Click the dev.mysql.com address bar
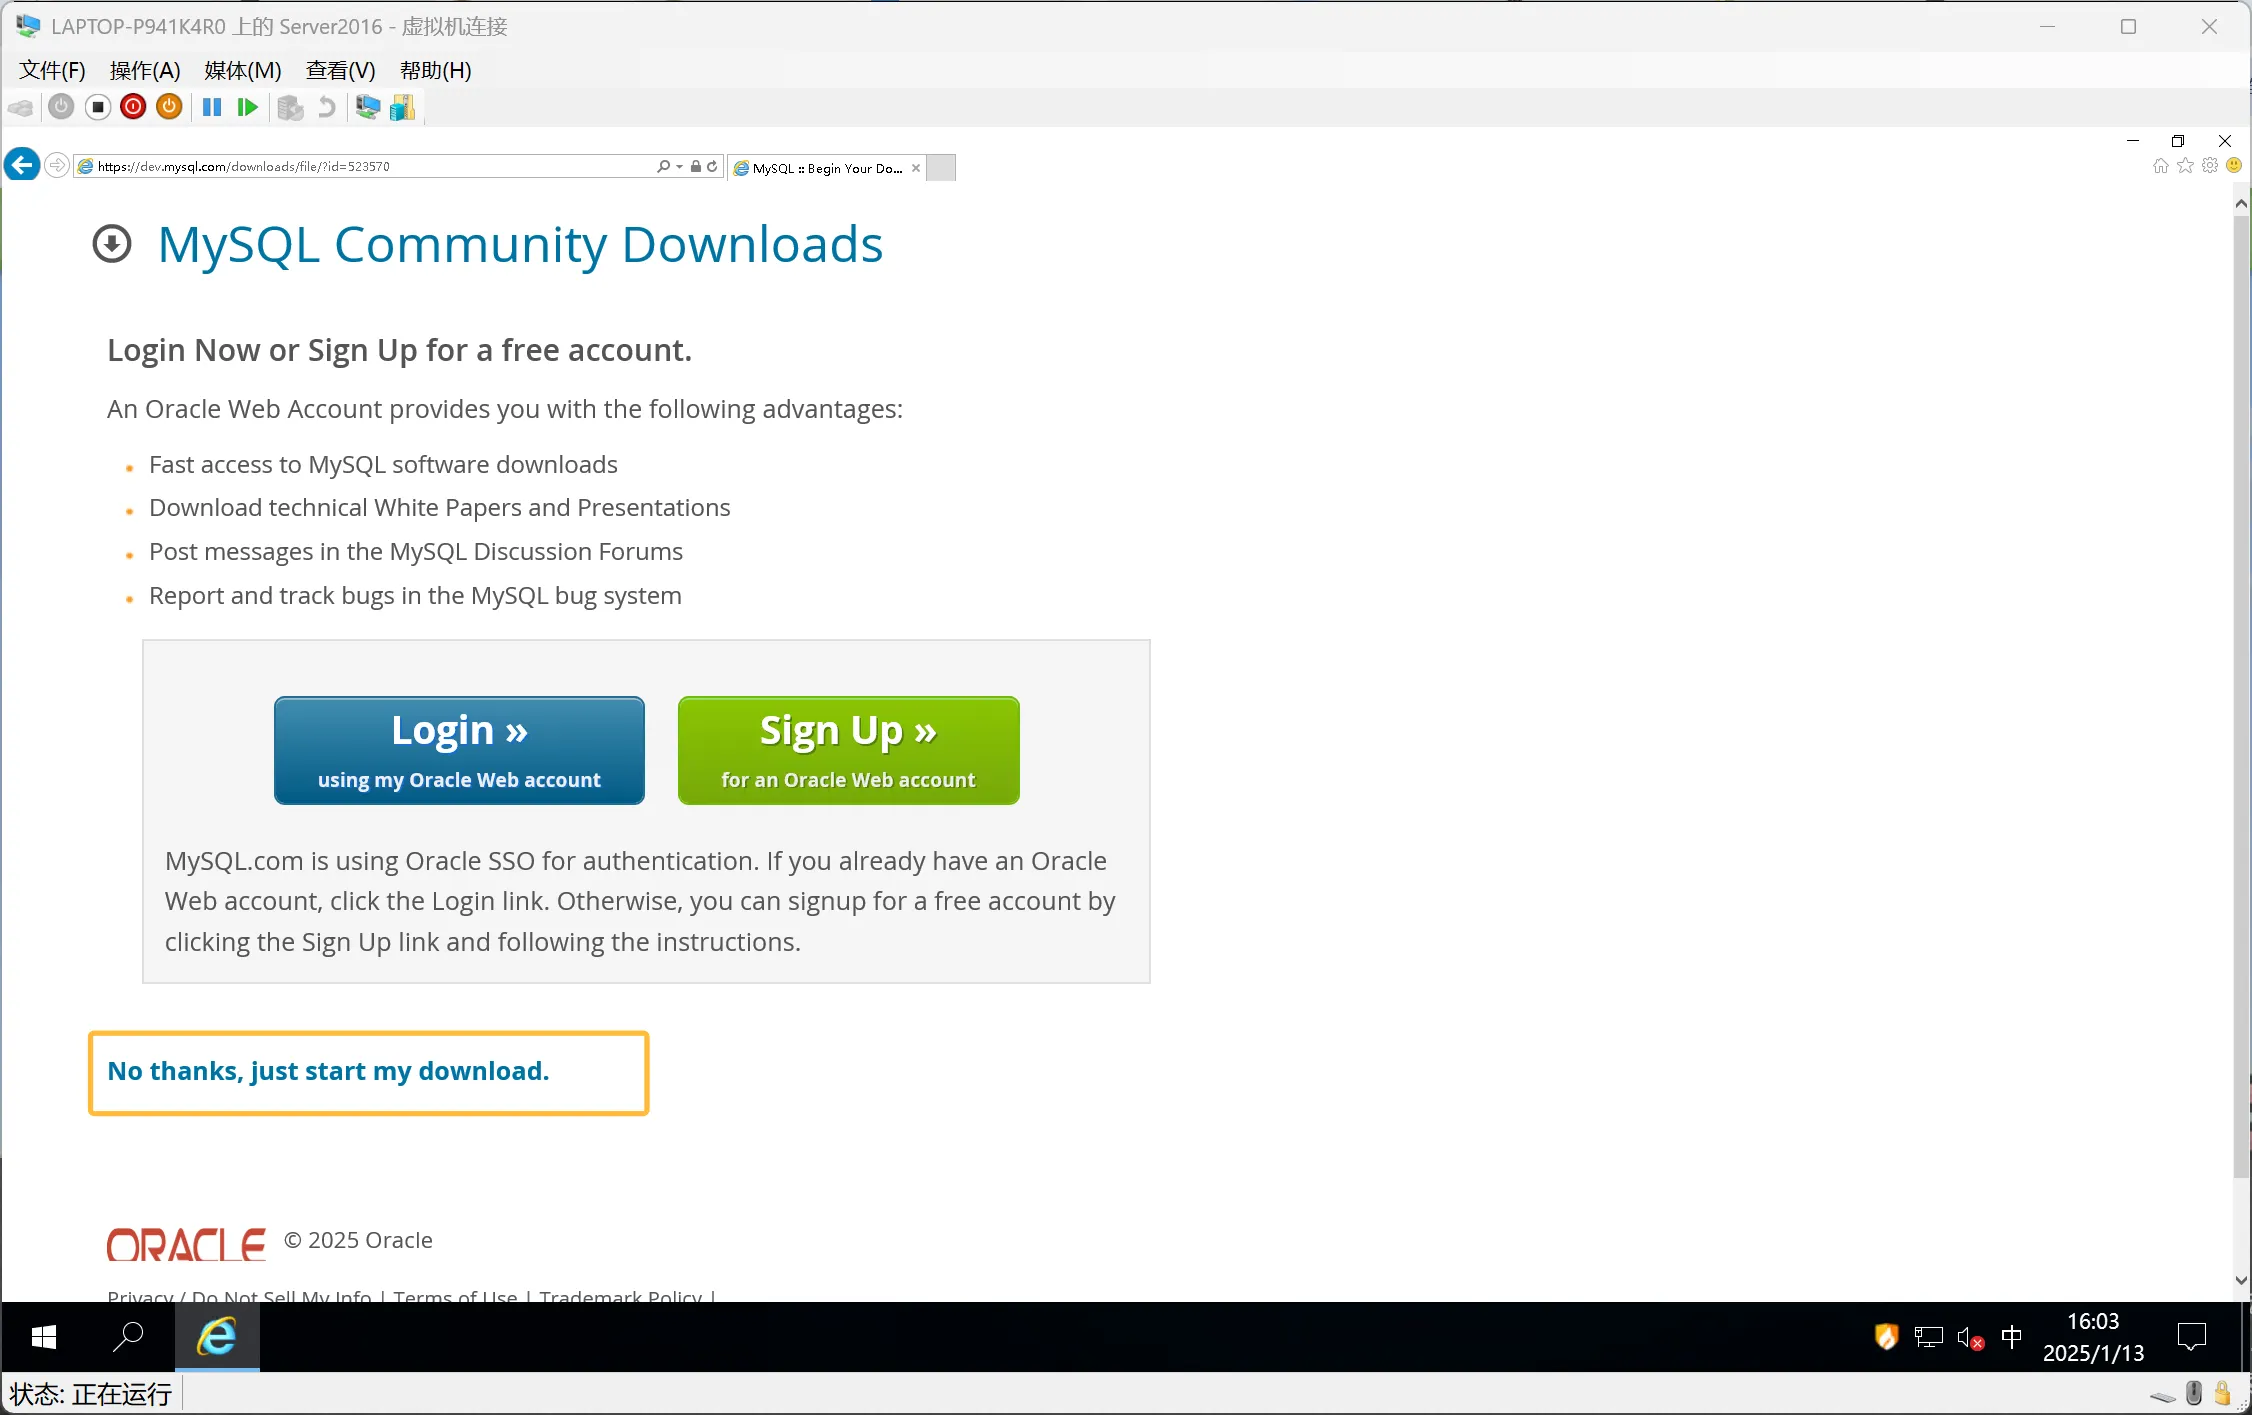 click(x=365, y=166)
